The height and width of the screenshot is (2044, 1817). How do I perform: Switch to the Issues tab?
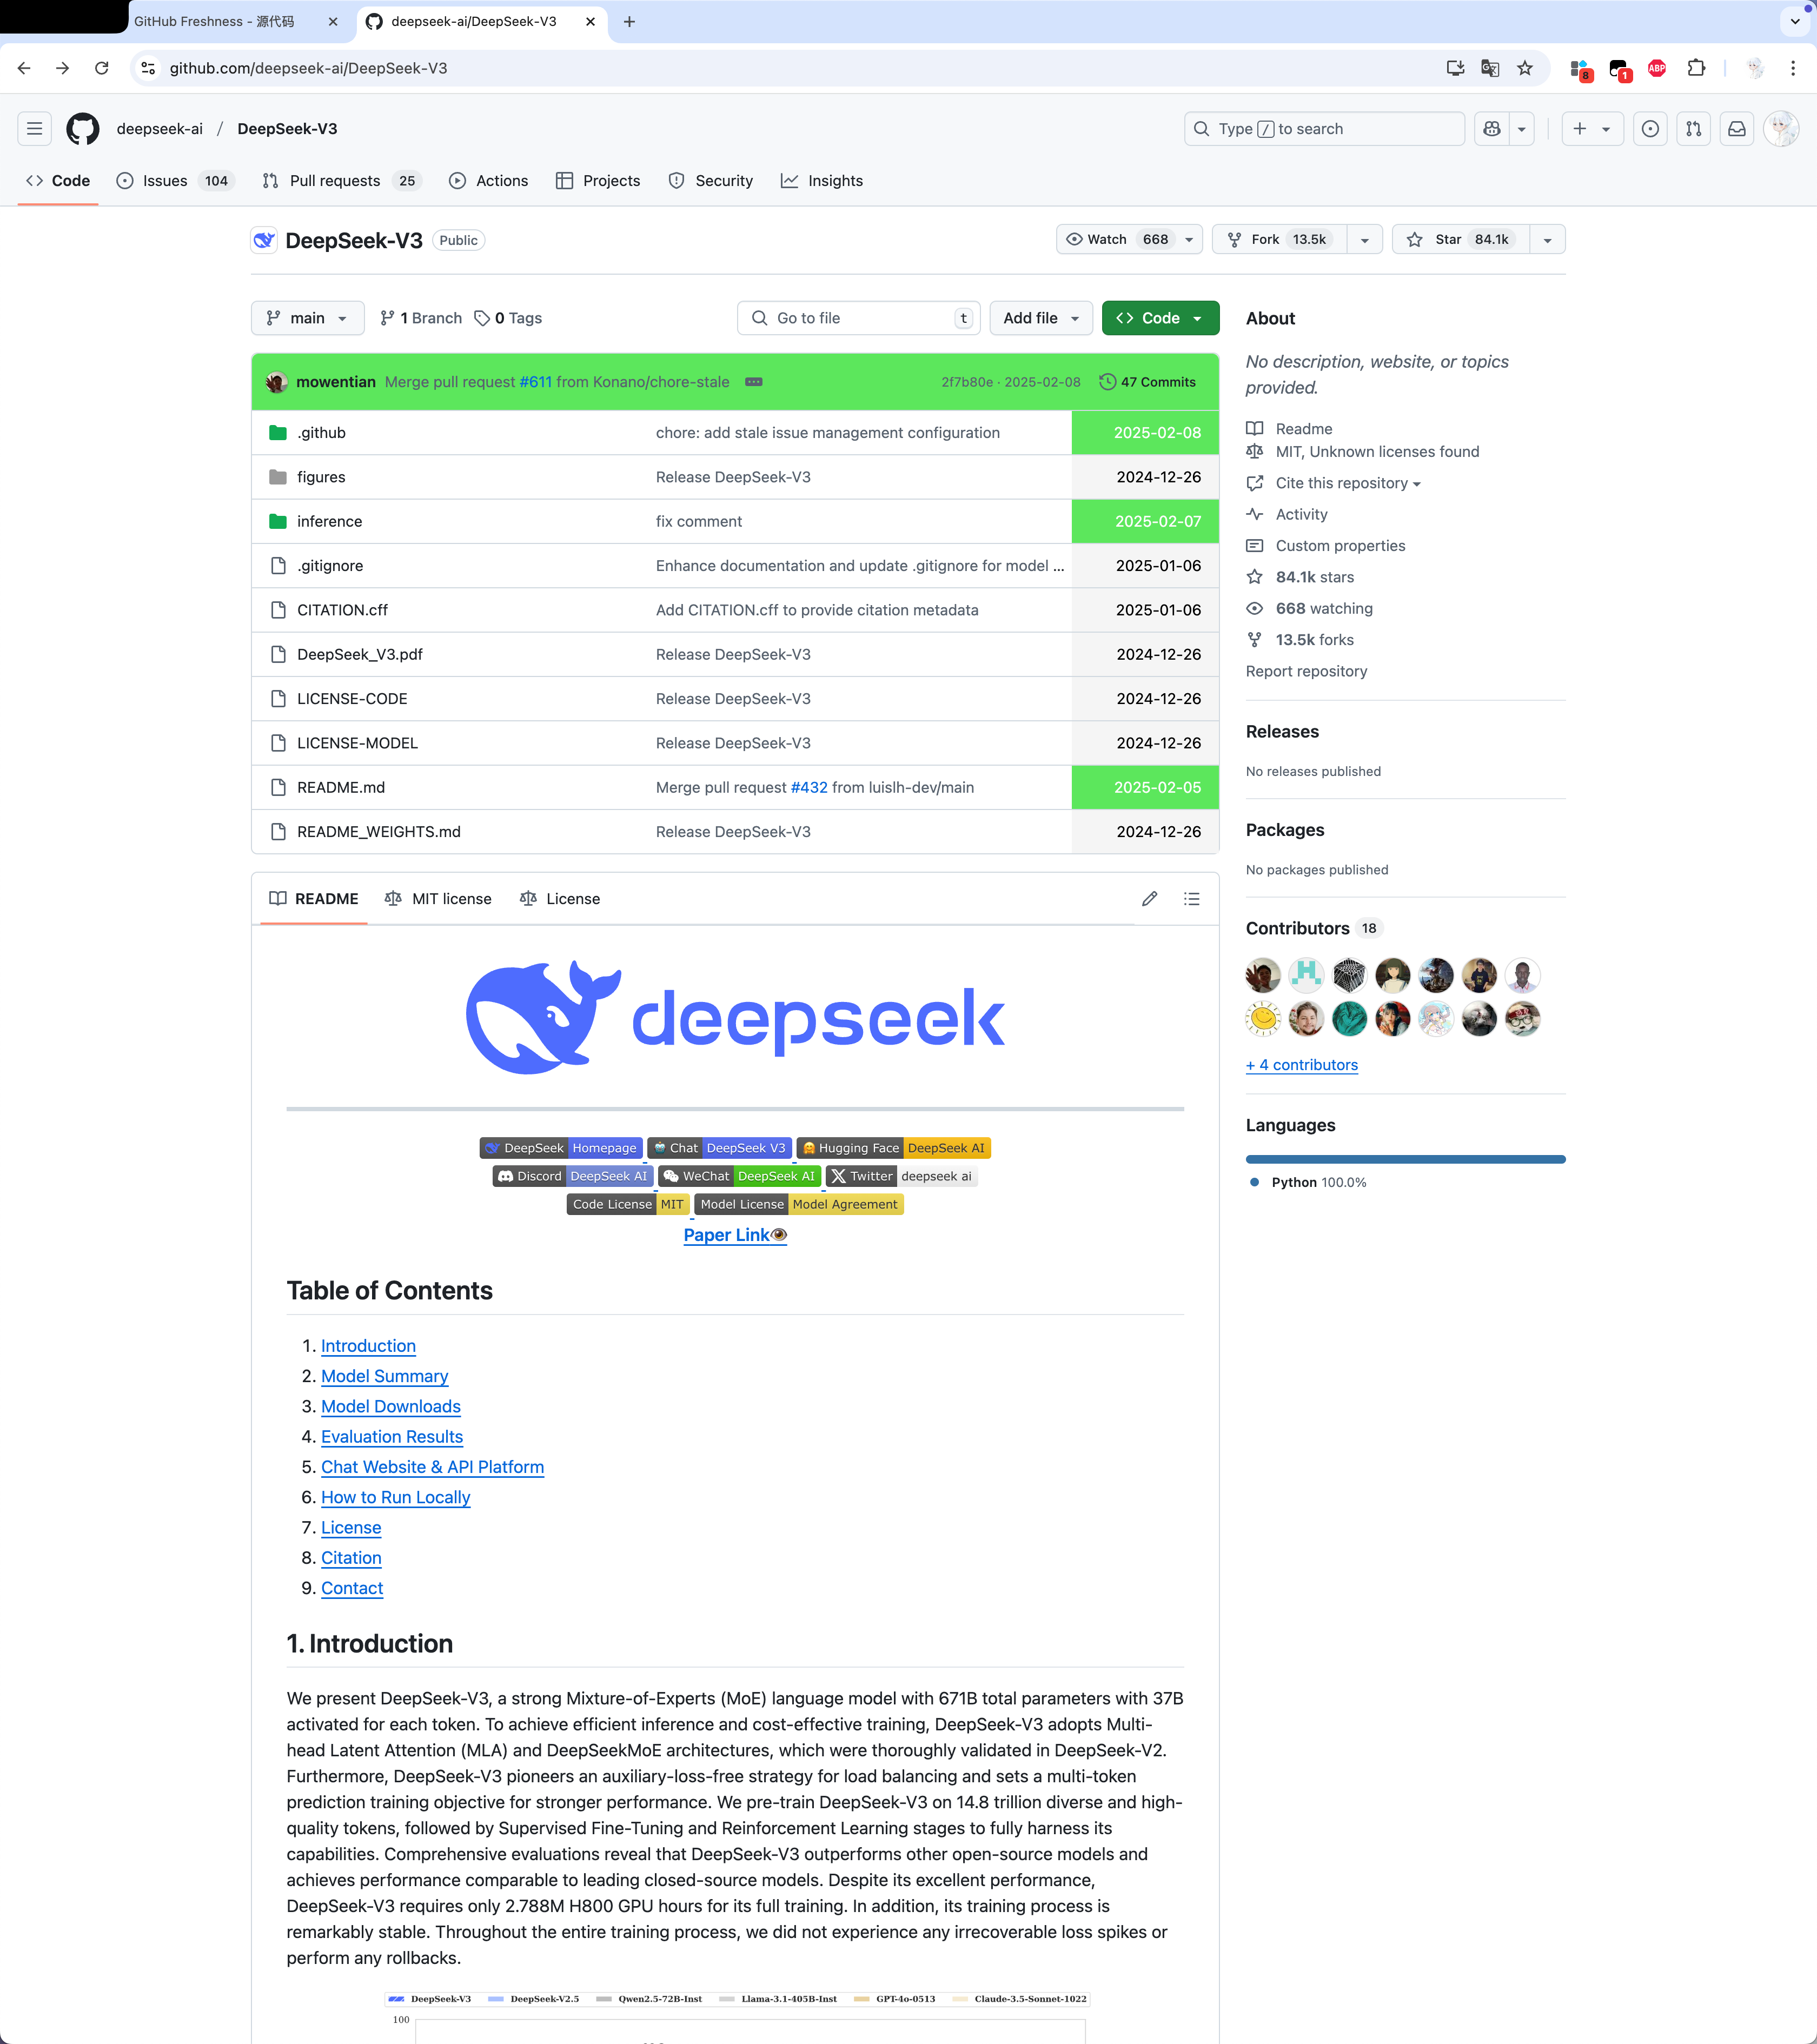point(165,181)
